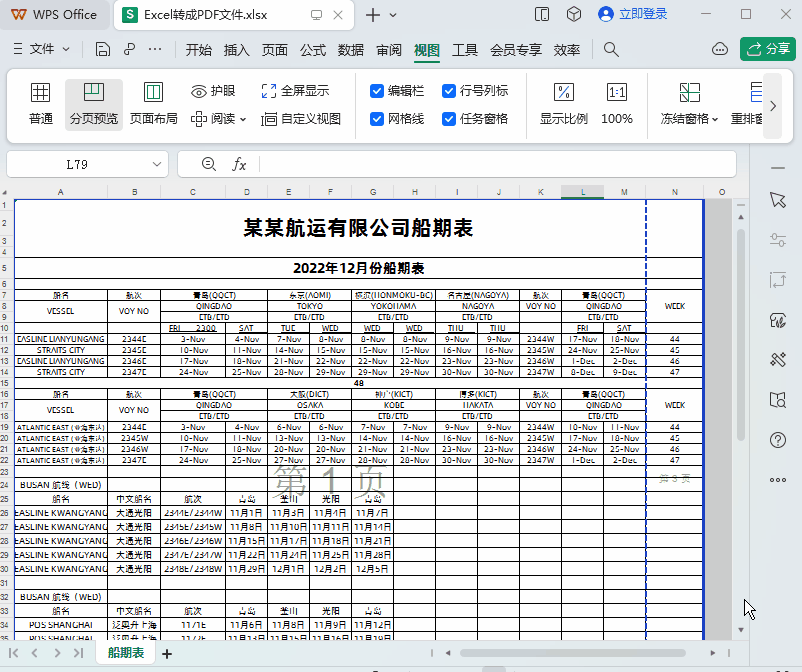Click the sidebar conversion/transfer icon
This screenshot has width=802, height=672.
click(x=777, y=280)
